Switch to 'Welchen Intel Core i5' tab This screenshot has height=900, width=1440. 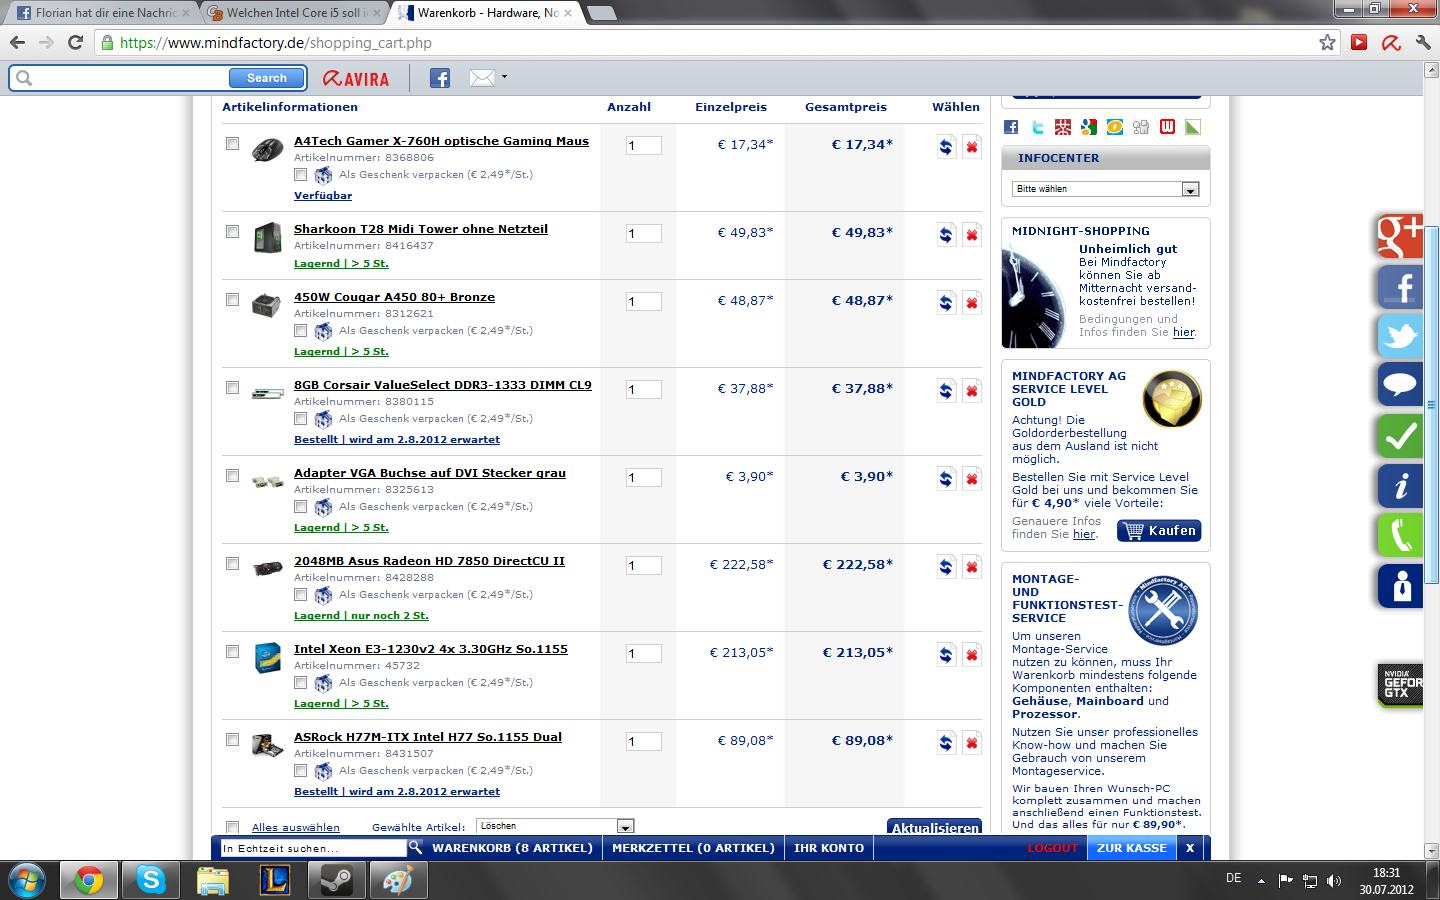click(296, 13)
